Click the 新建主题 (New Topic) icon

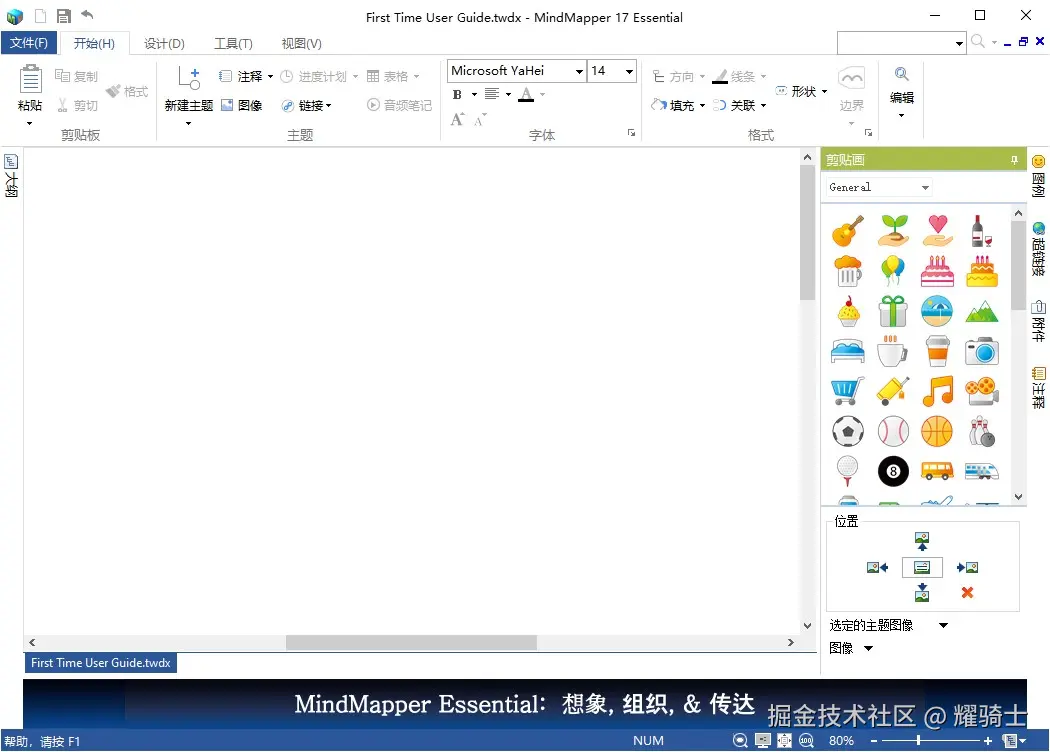189,78
